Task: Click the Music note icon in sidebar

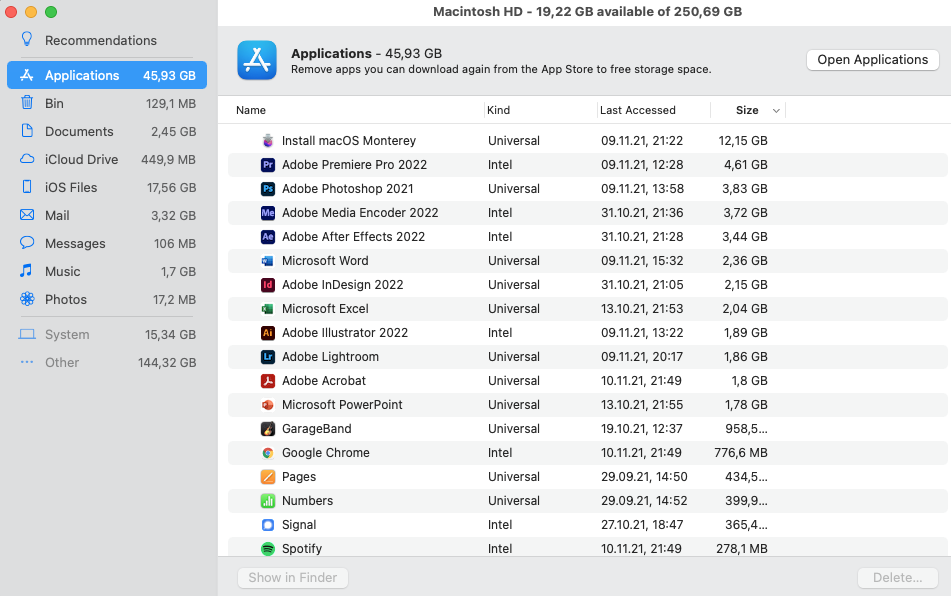Action: 26,270
